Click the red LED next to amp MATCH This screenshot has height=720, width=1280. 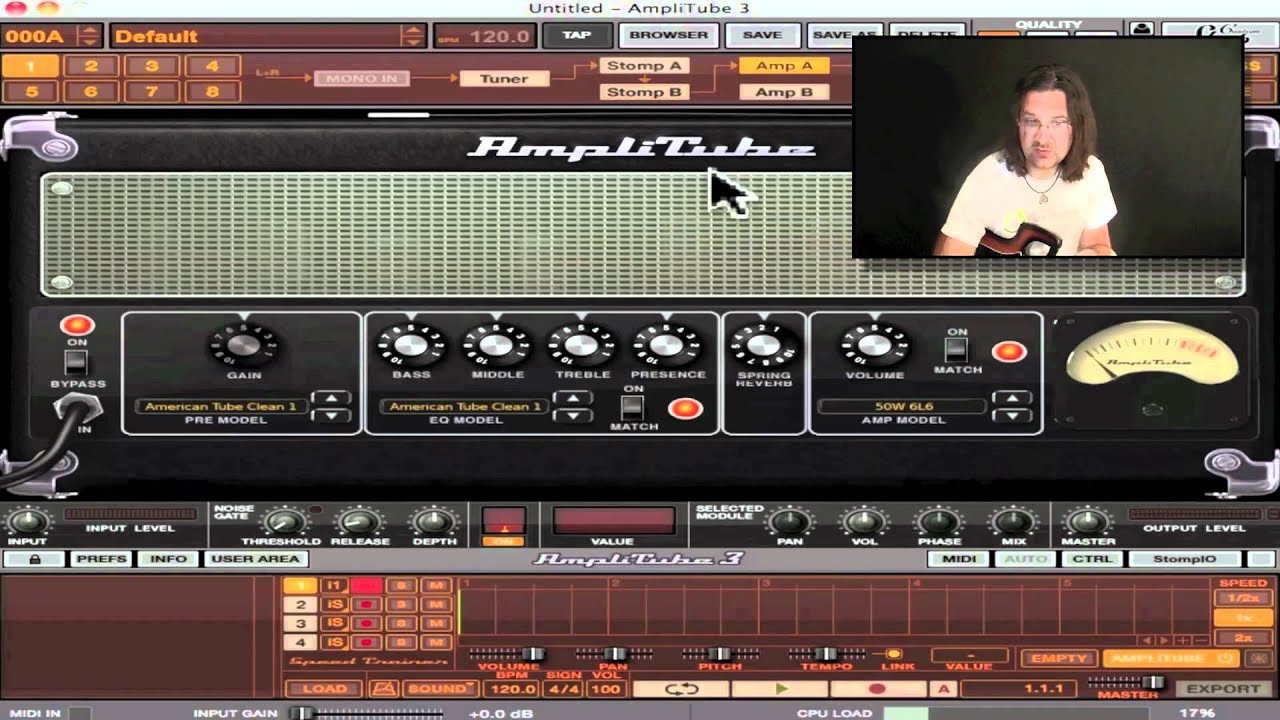(1009, 351)
